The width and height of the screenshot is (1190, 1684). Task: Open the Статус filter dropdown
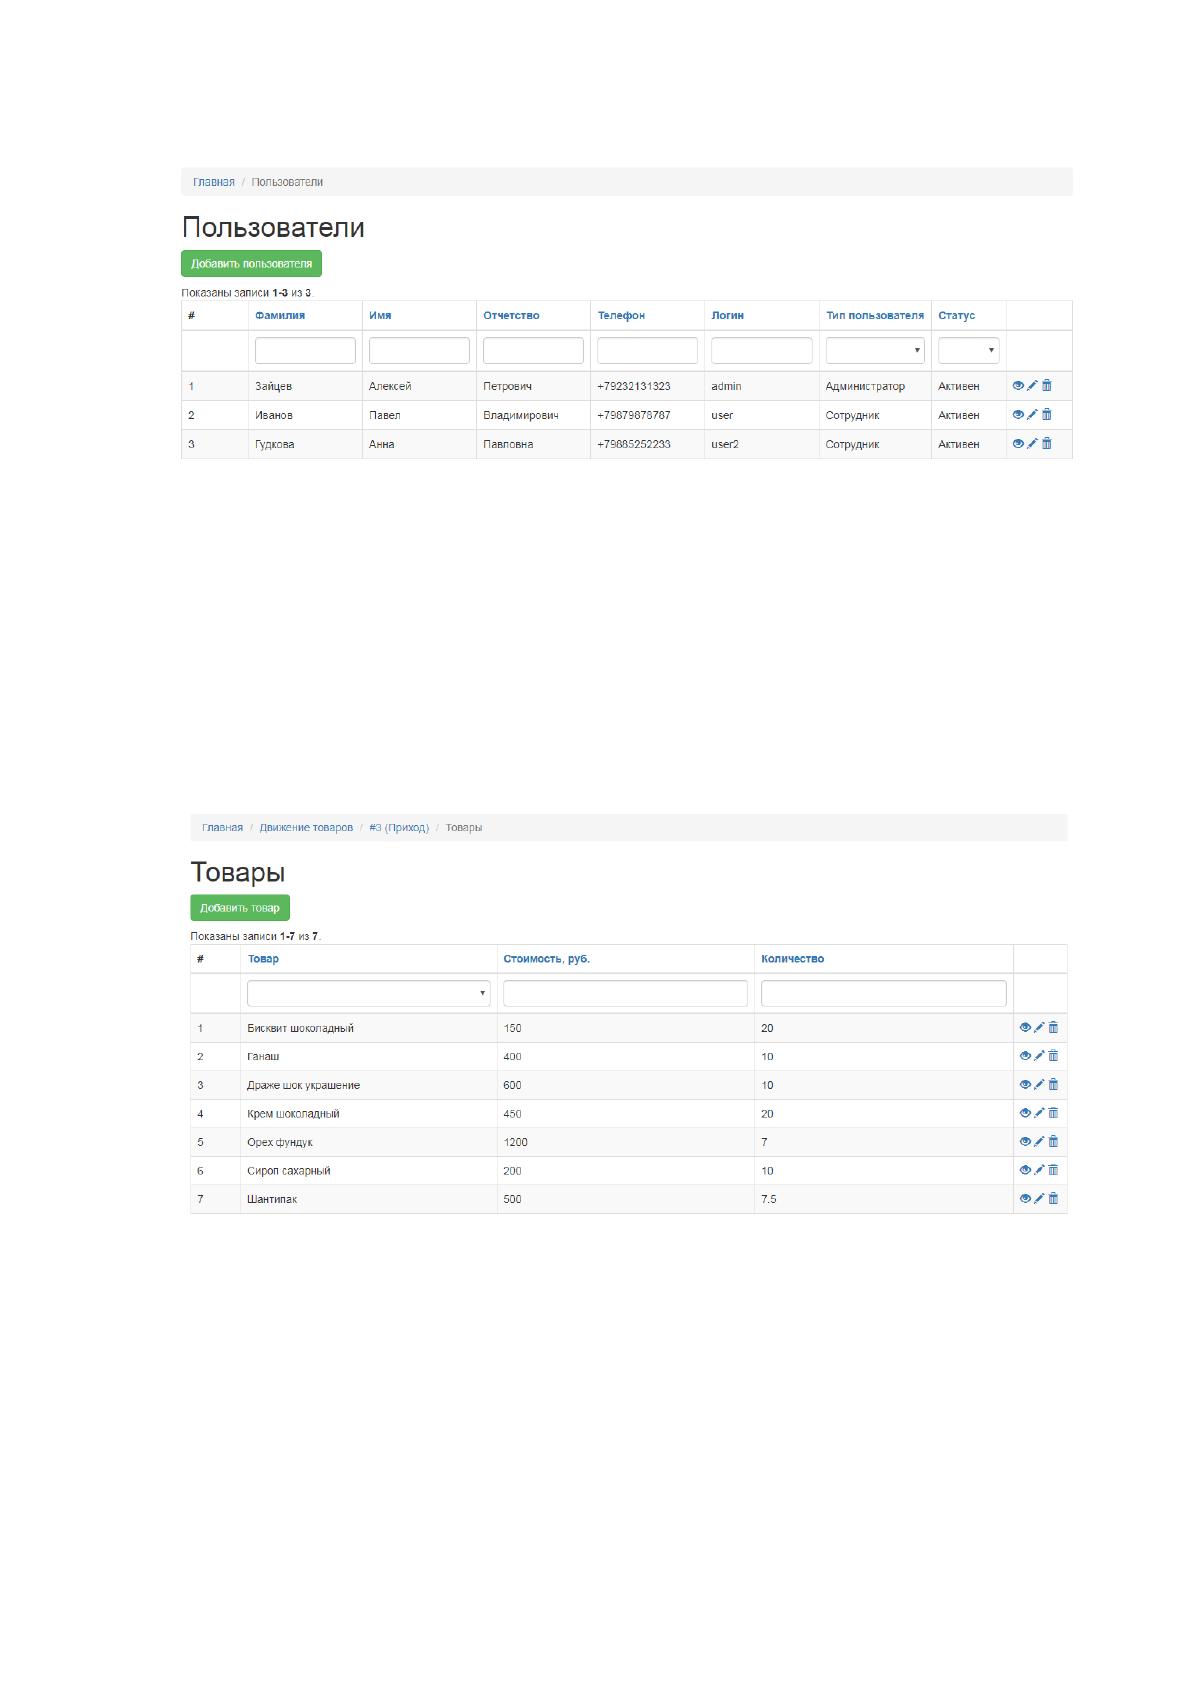[x=969, y=350]
